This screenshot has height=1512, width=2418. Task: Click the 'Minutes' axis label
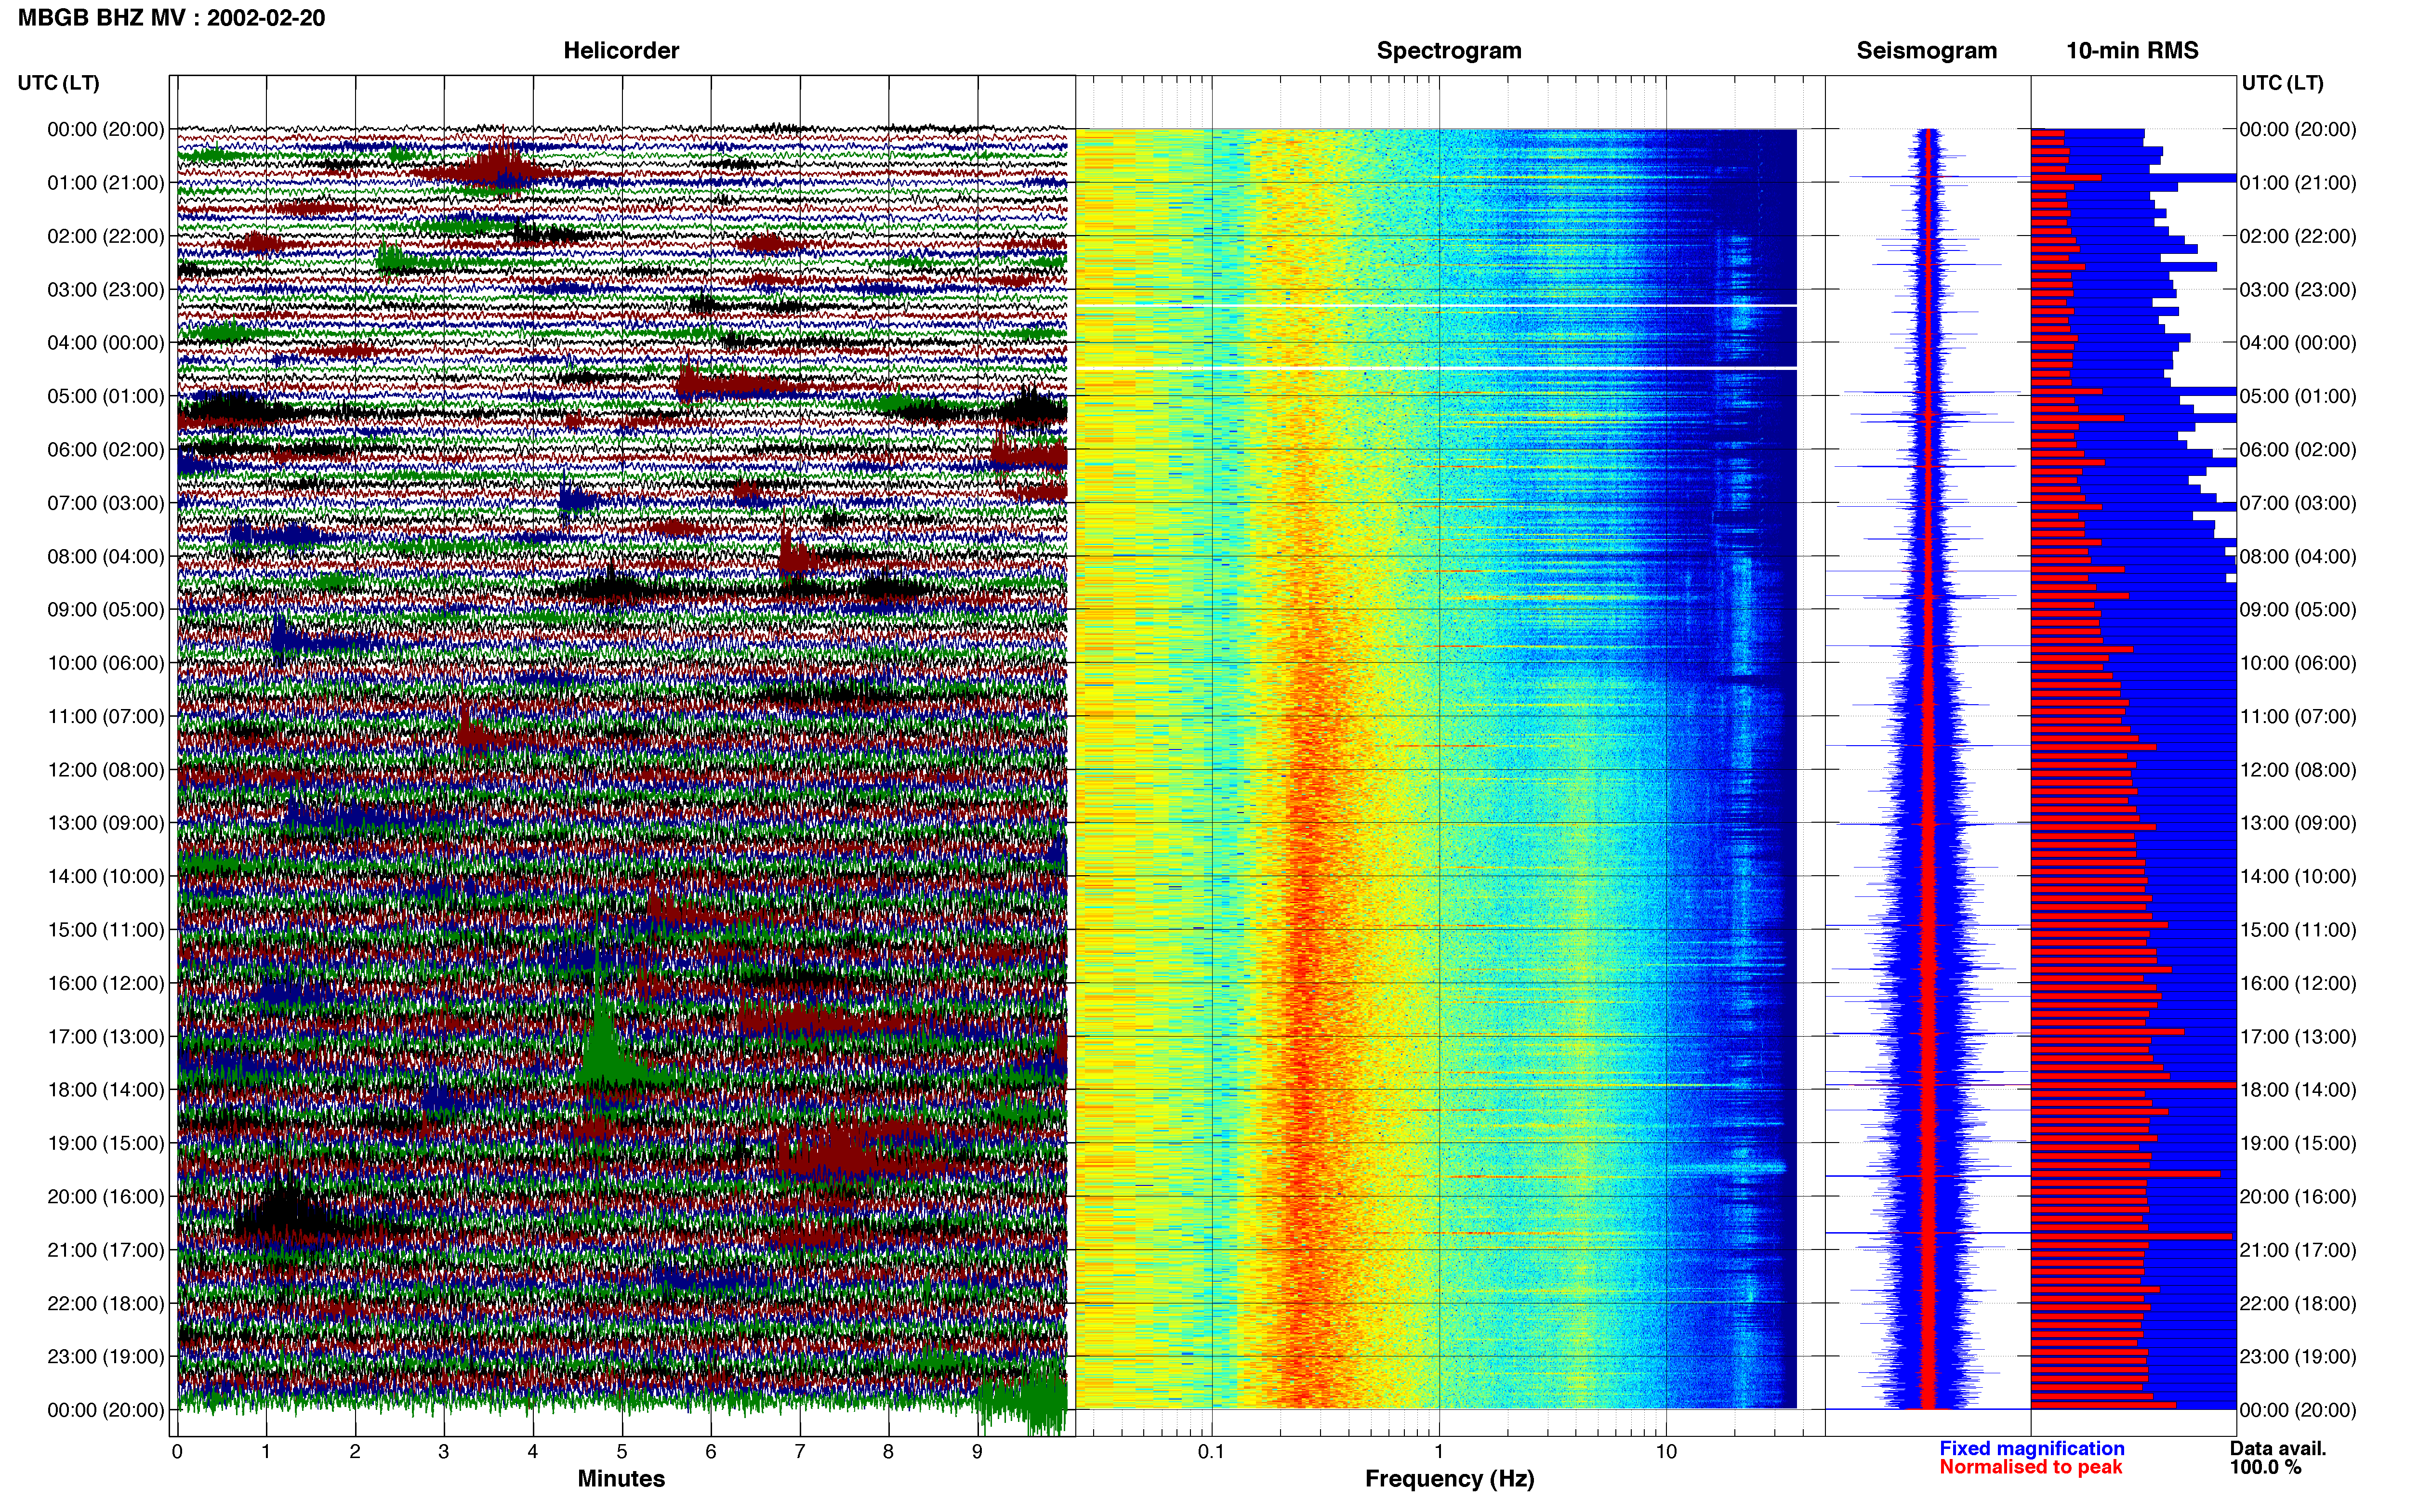tap(621, 1478)
